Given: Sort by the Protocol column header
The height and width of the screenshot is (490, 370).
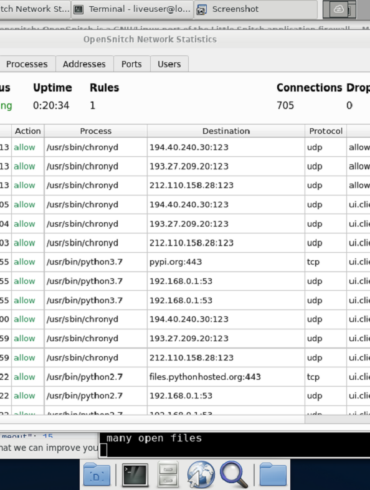Looking at the screenshot, I should 326,131.
